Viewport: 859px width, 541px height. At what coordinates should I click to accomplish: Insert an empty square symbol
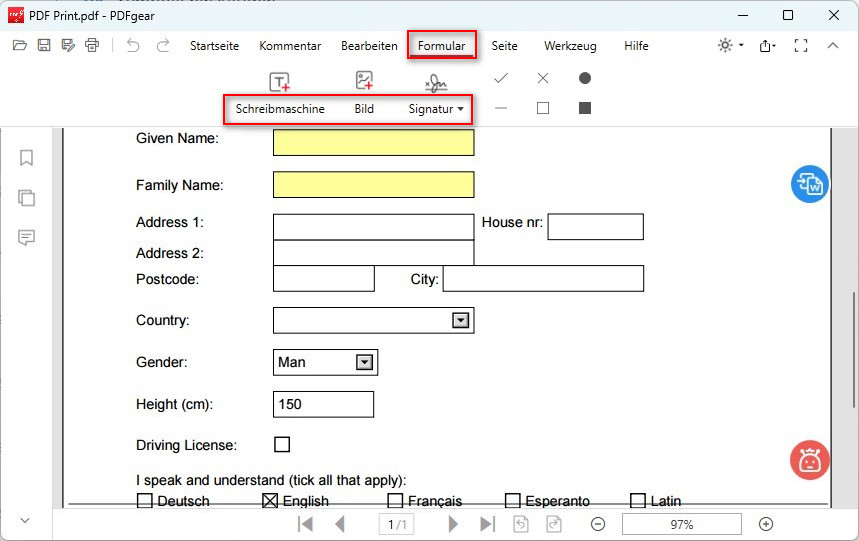coord(543,108)
